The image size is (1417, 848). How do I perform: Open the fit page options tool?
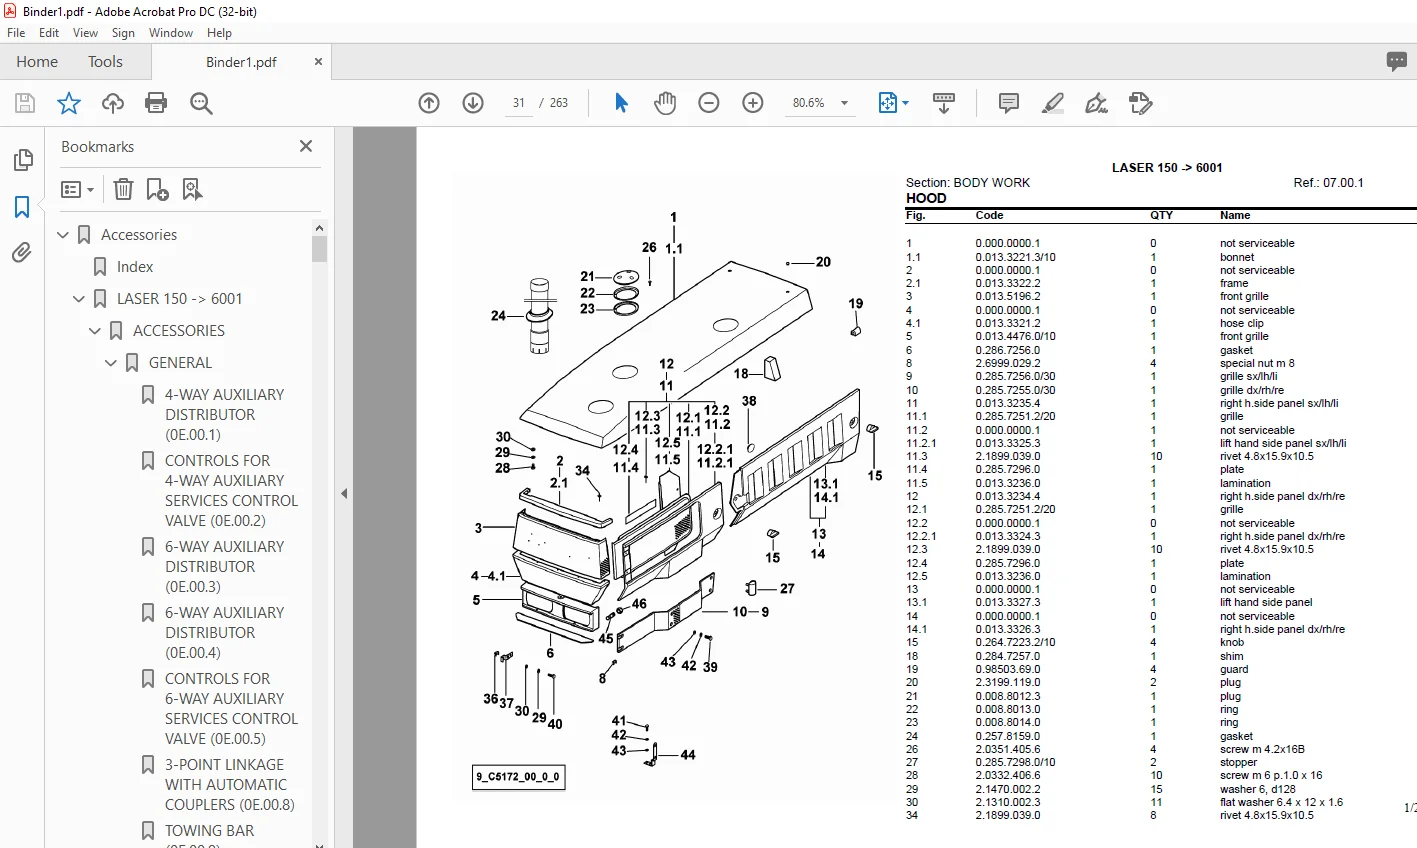[893, 103]
